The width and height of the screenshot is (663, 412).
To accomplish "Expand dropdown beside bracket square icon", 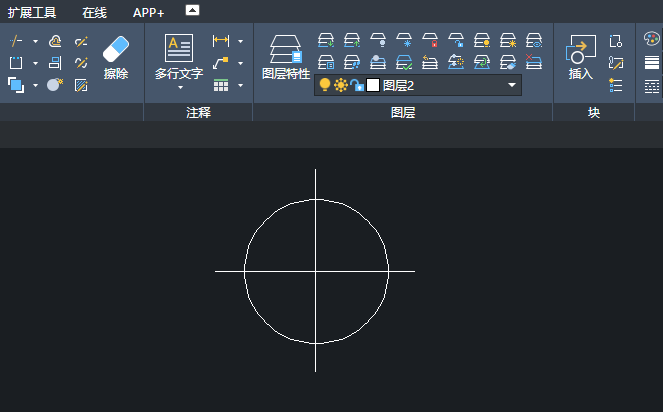I will coord(36,63).
